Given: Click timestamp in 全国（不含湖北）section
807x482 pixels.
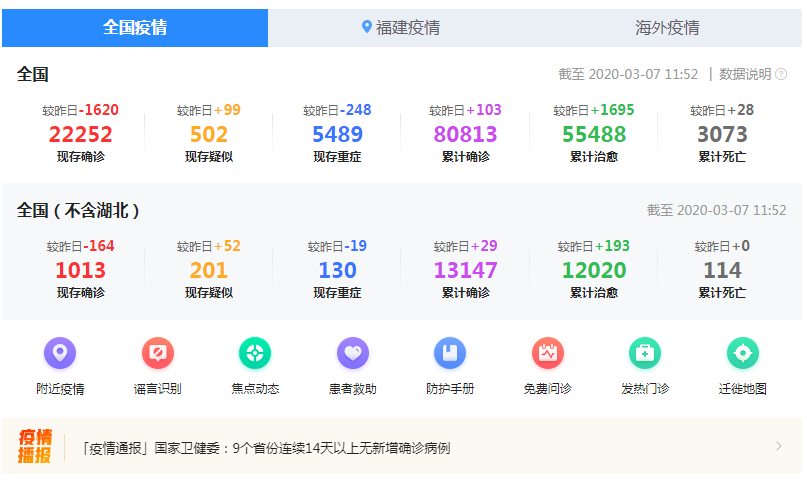Looking at the screenshot, I should pyautogui.click(x=716, y=210).
